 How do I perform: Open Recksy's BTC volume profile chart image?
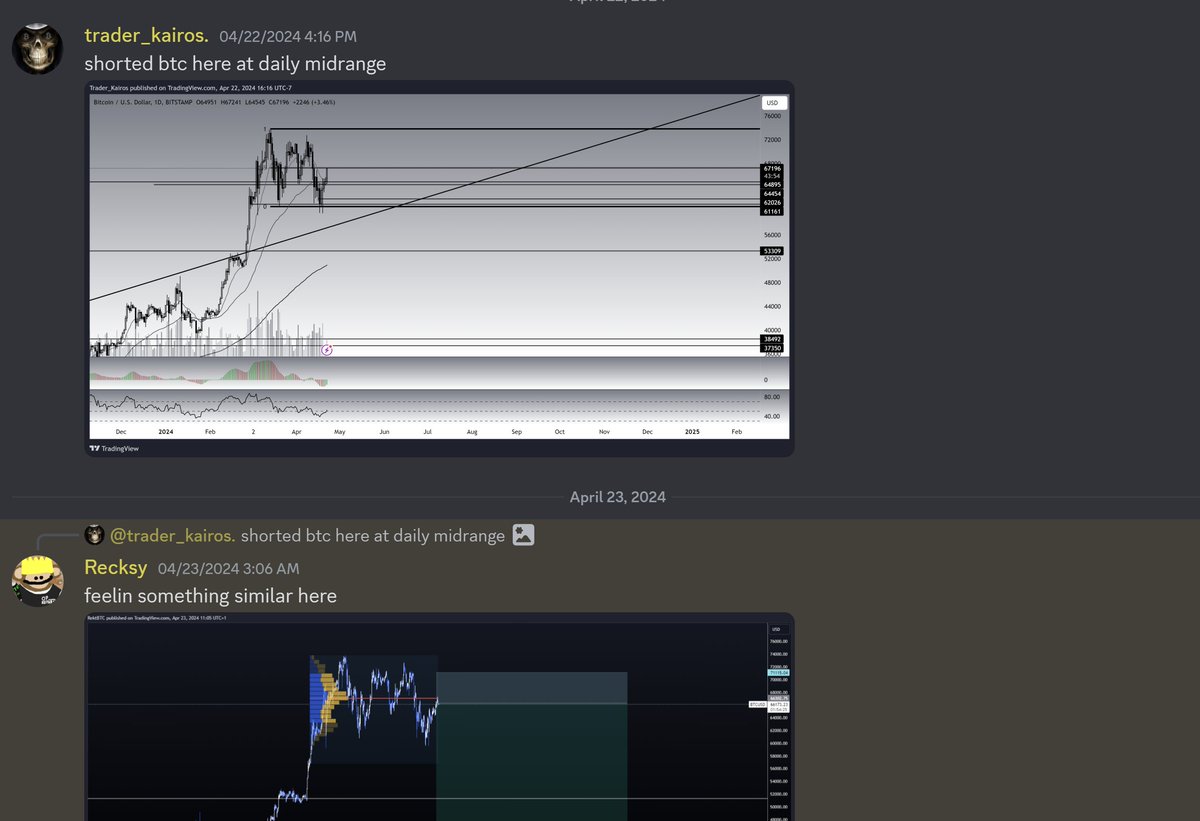439,717
